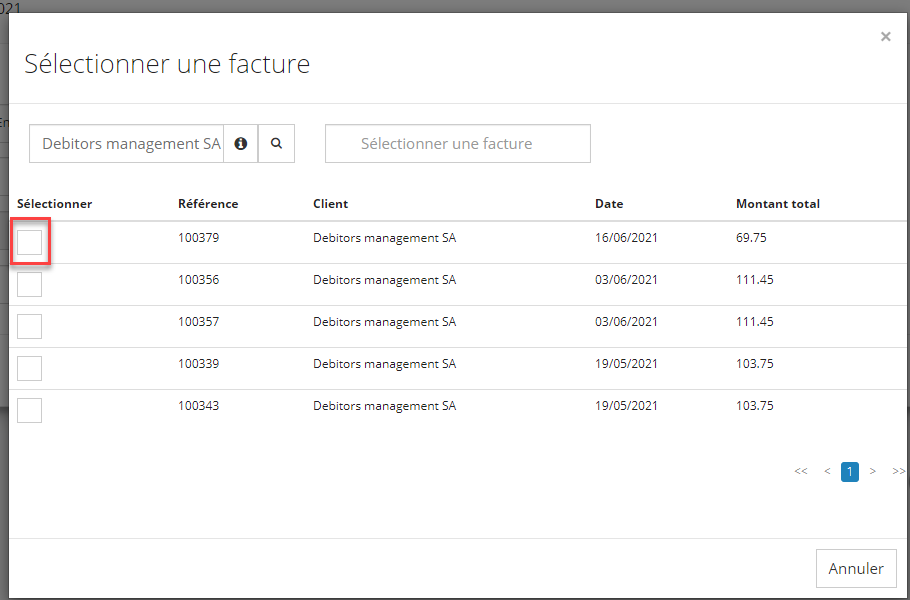Enable the checkbox for invoice 100343
The height and width of the screenshot is (600, 910).
coord(30,410)
